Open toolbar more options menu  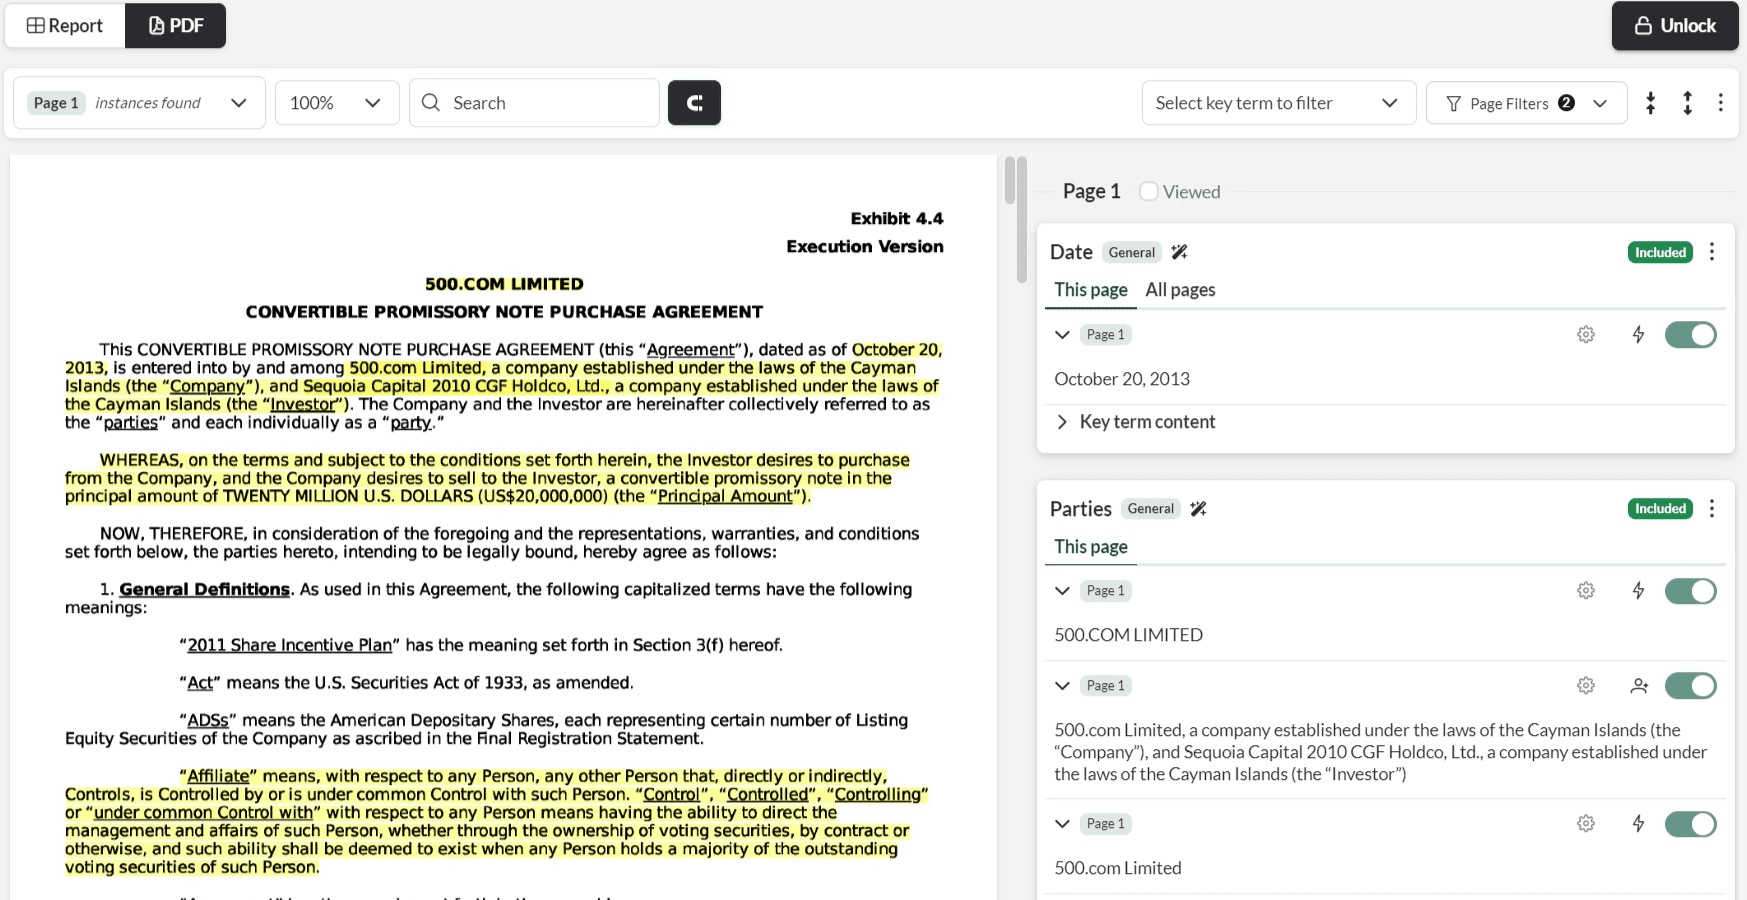(x=1720, y=103)
